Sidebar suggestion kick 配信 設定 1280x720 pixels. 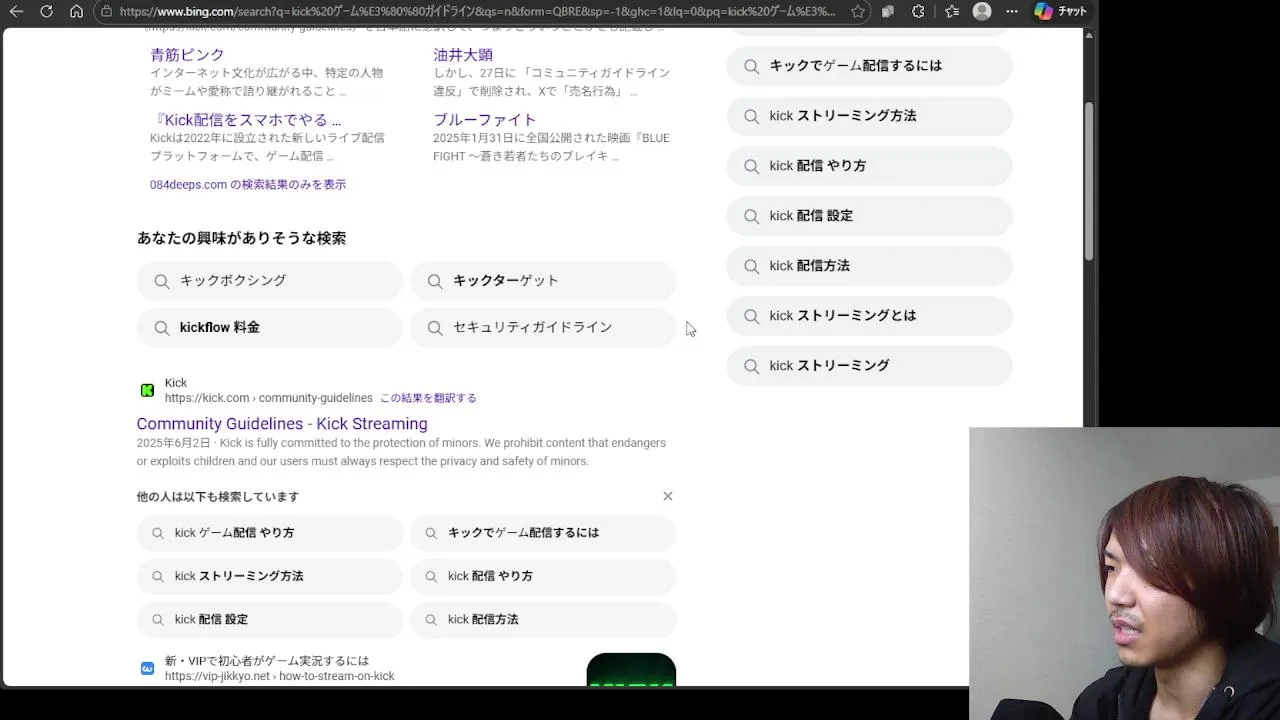[869, 216]
